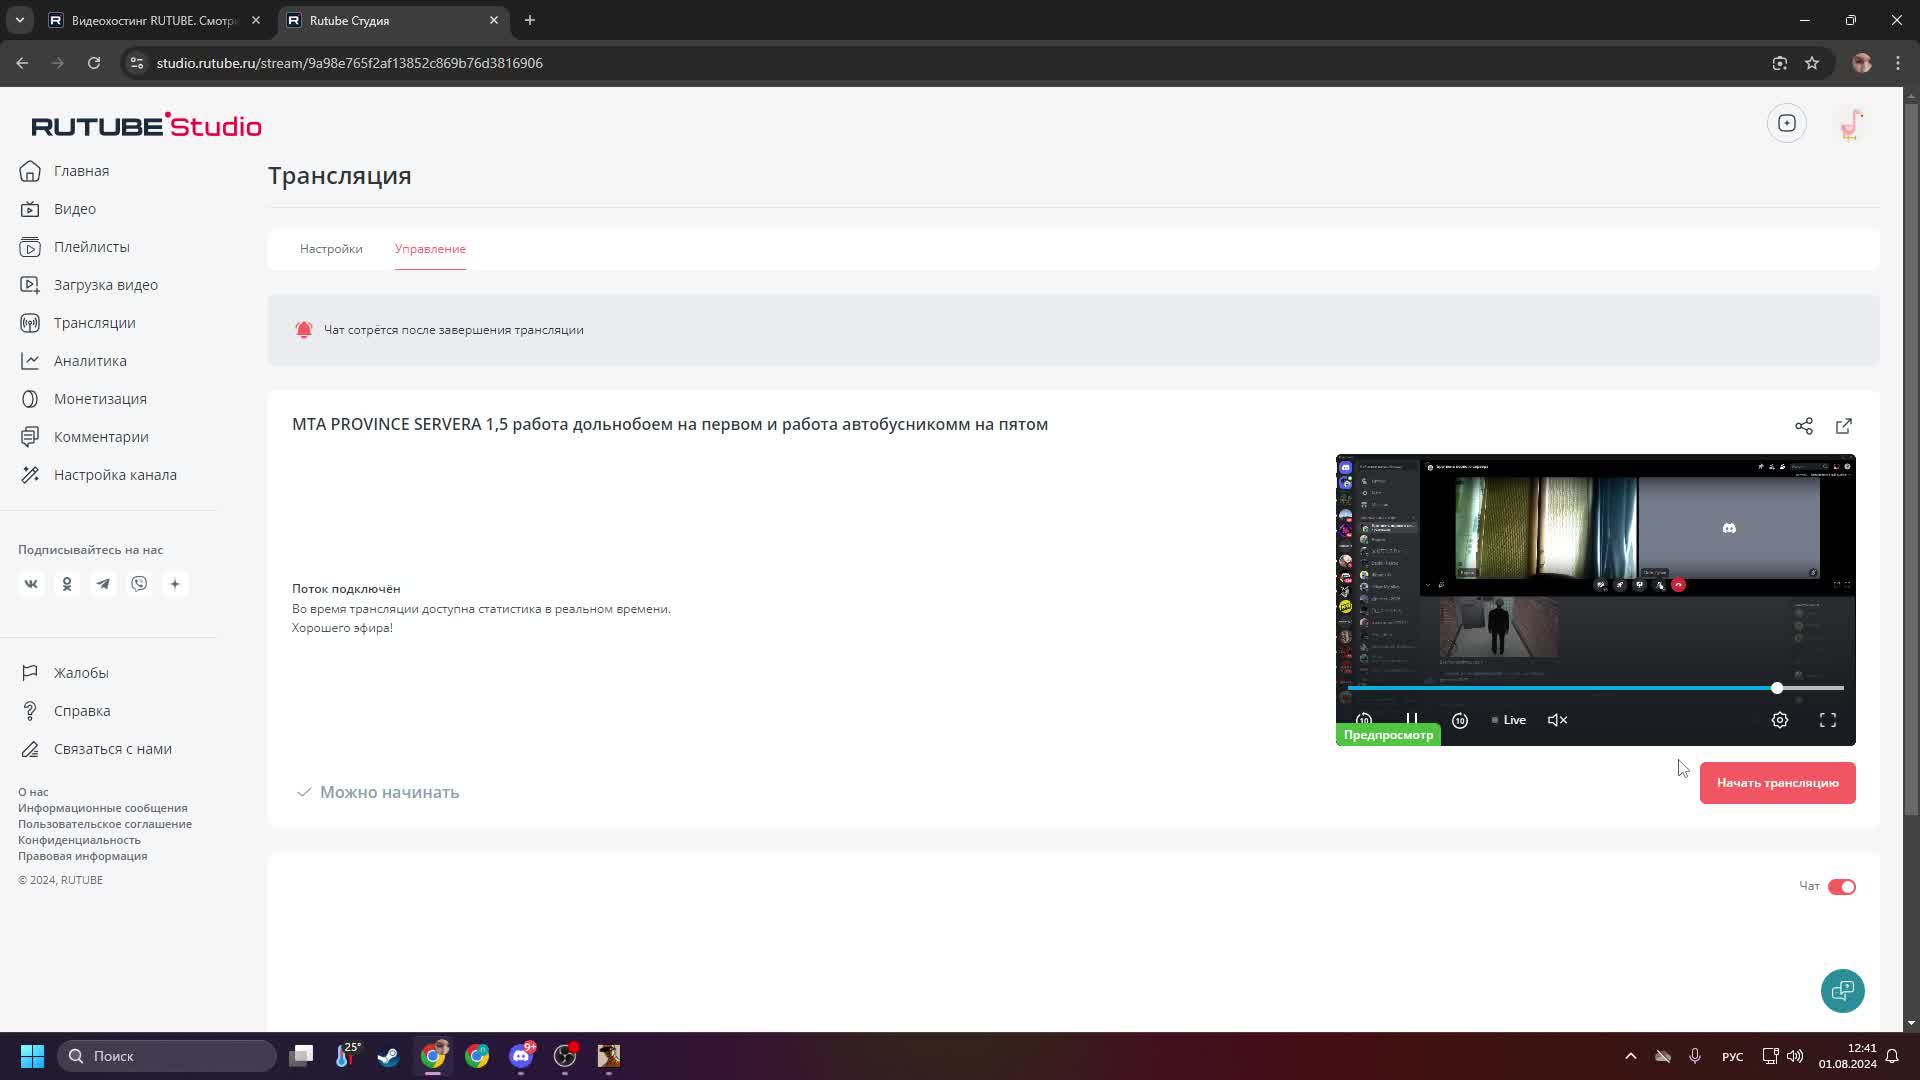Disable the Чат toggle switch

(1841, 887)
